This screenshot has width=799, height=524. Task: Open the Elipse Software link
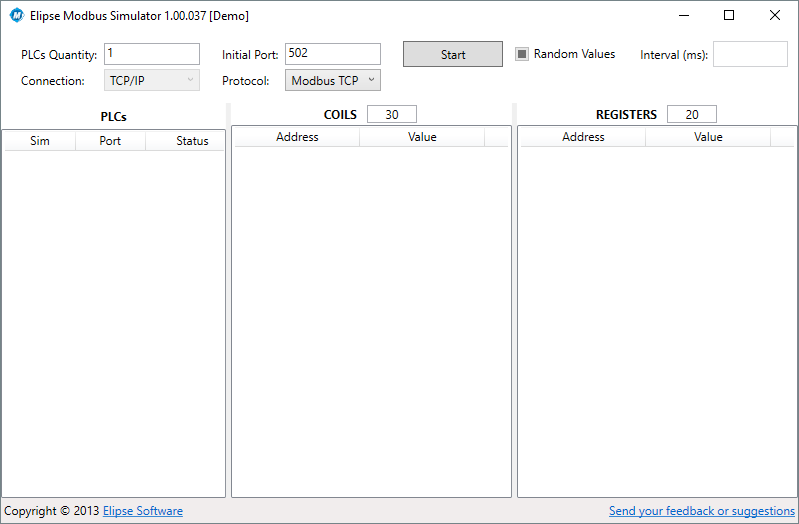pyautogui.click(x=143, y=511)
